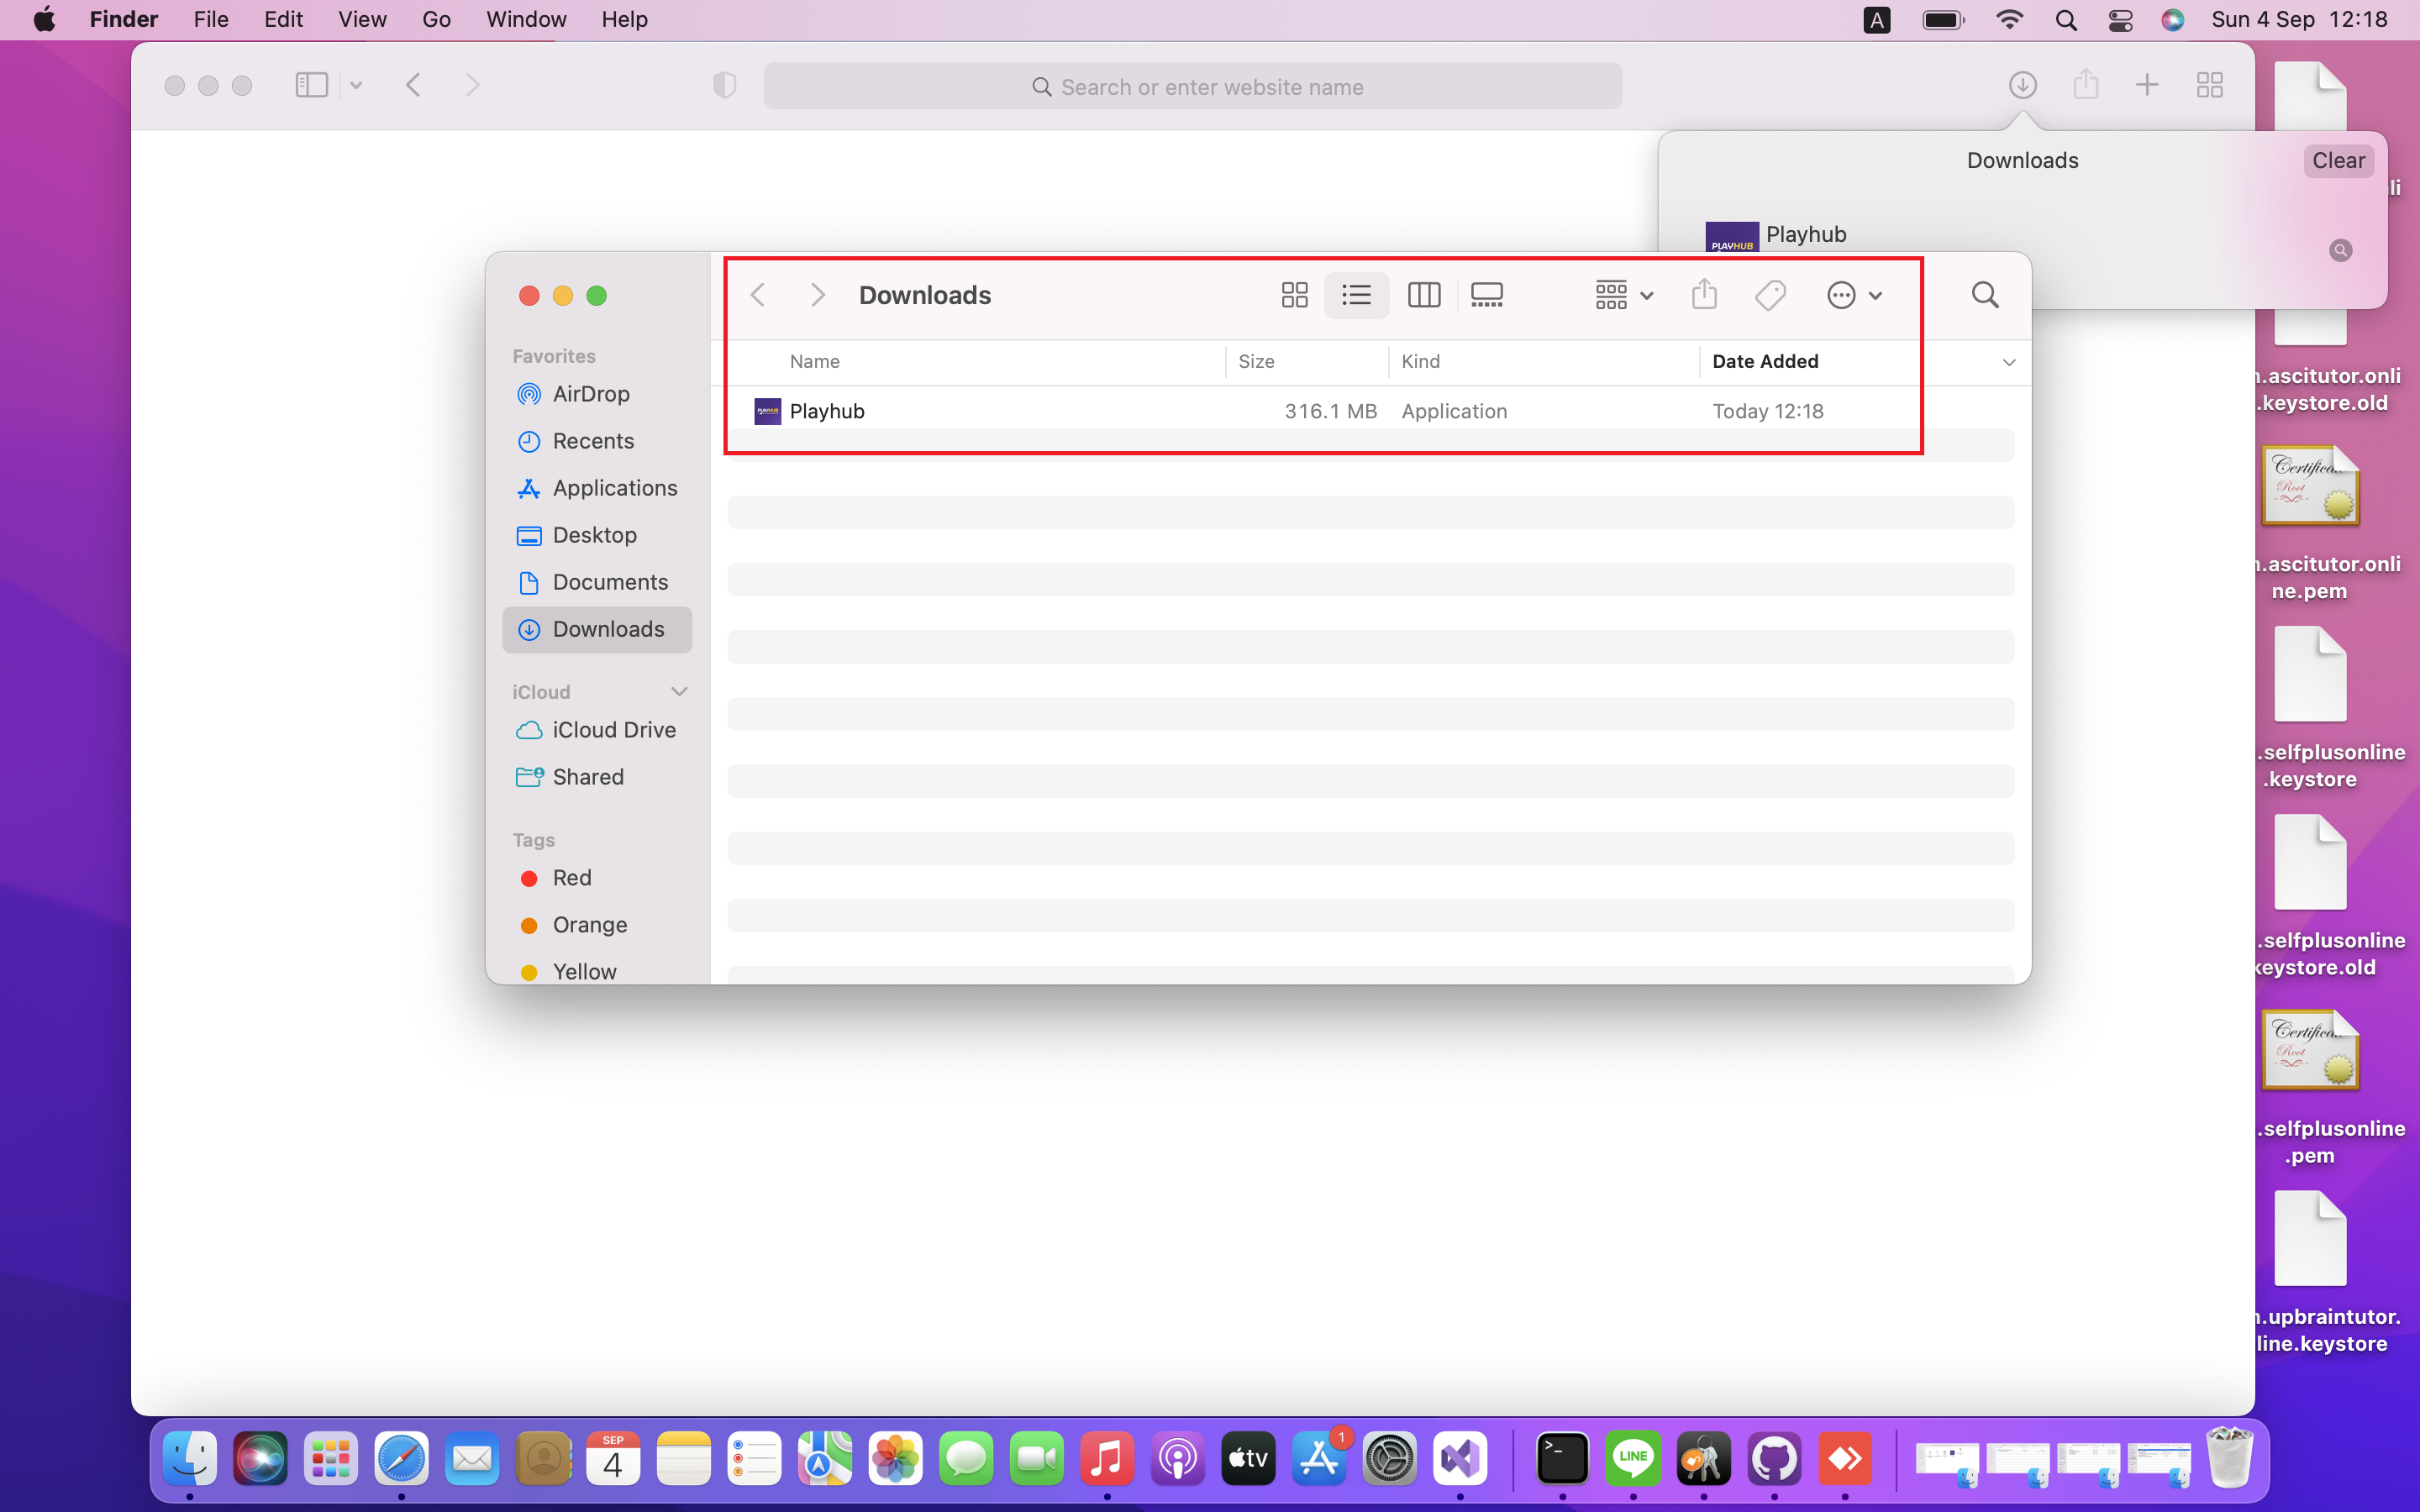The height and width of the screenshot is (1512, 2420).
Task: Open the File menu
Action: (211, 19)
